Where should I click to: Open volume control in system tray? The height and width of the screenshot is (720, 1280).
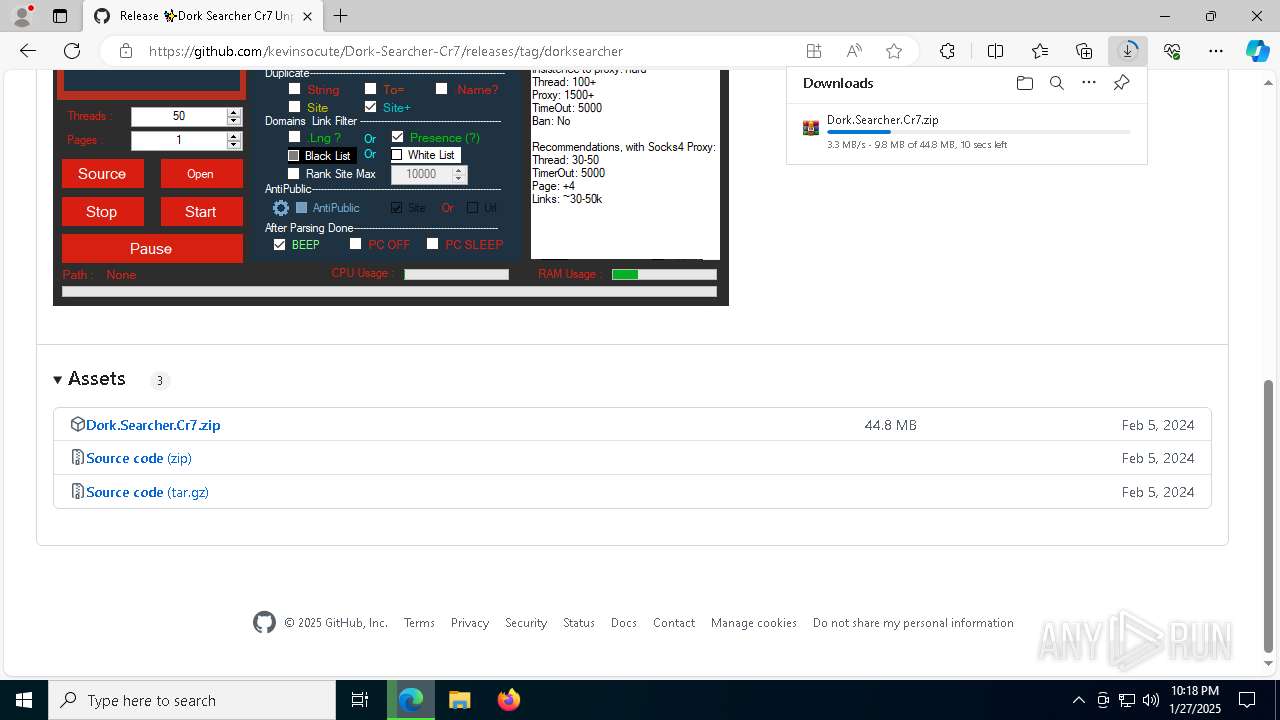(x=1151, y=700)
